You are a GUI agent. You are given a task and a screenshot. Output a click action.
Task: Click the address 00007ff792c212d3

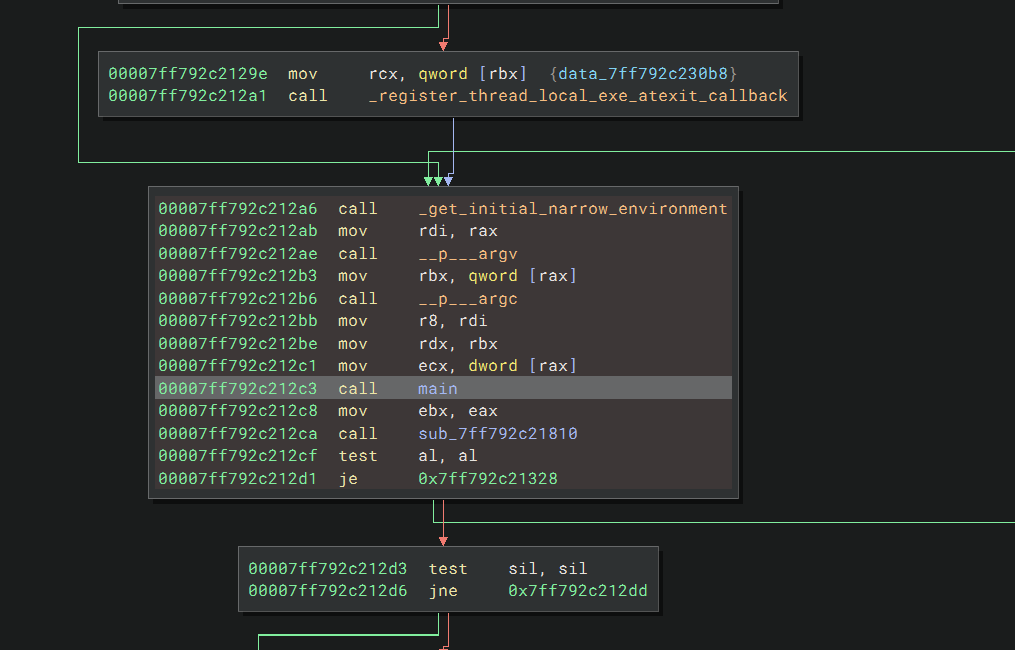[327, 569]
